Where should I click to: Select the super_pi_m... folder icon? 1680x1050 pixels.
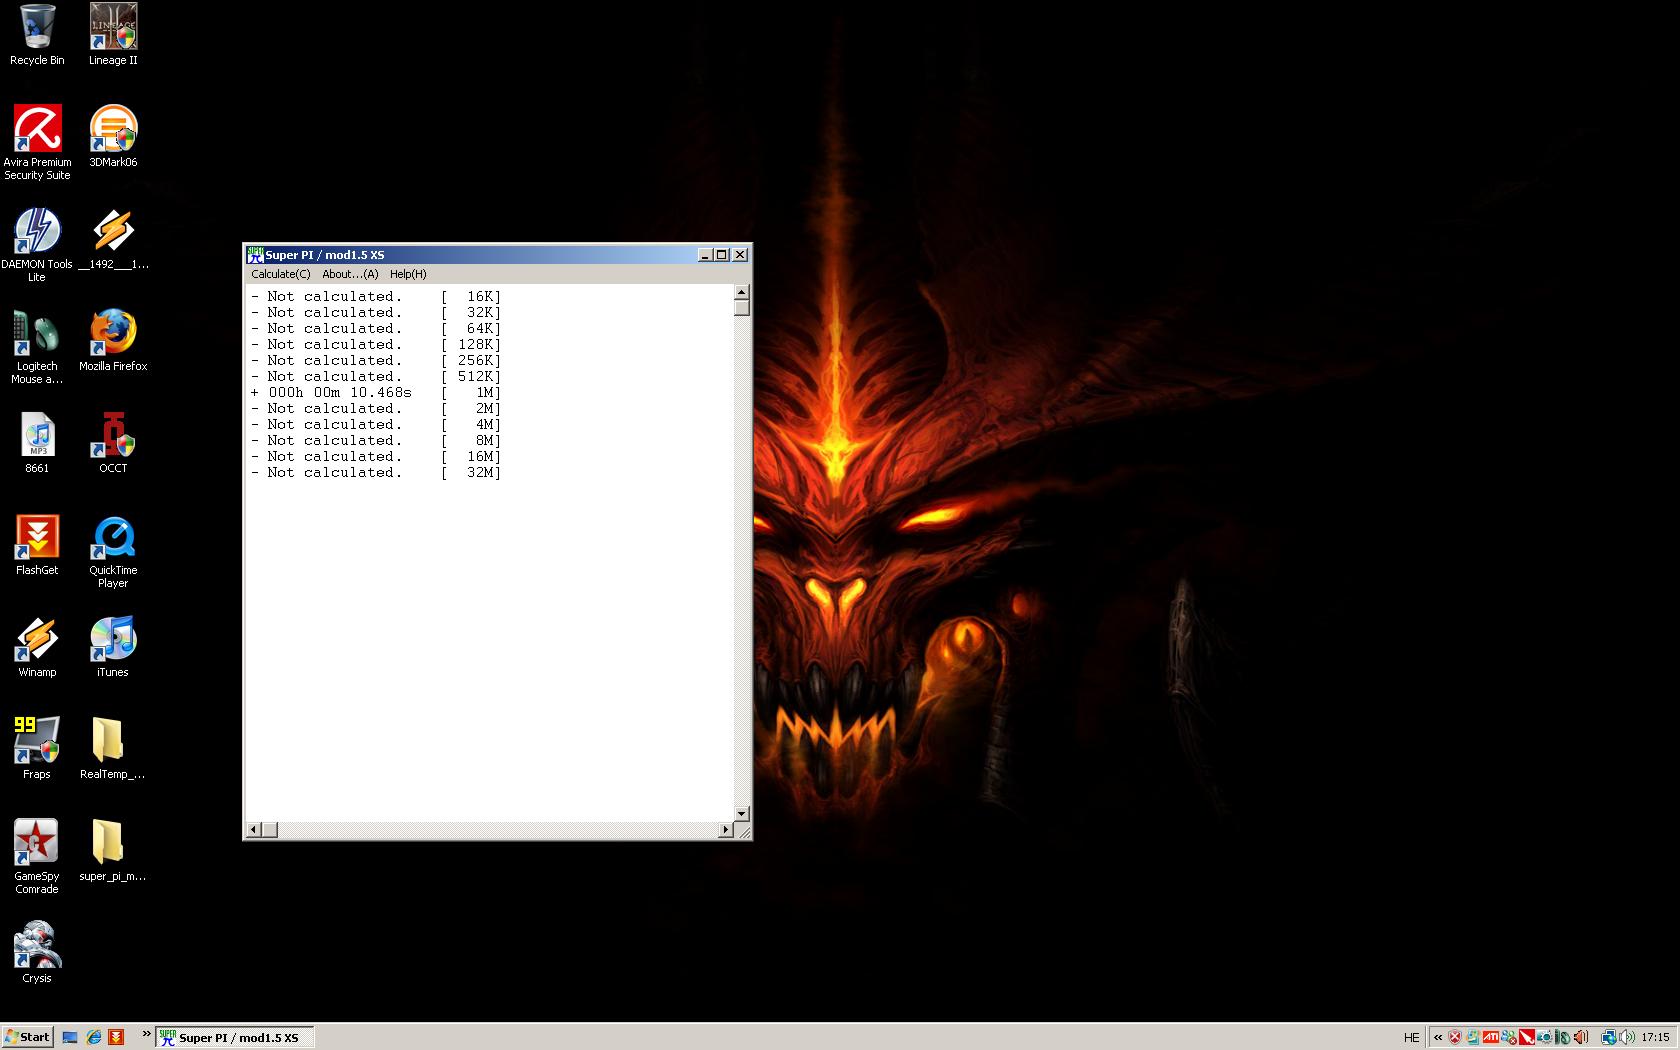pyautogui.click(x=113, y=851)
